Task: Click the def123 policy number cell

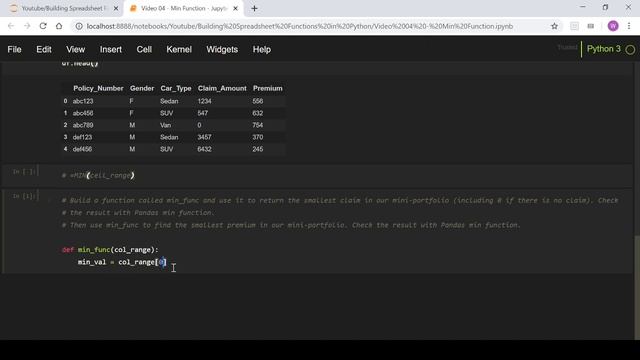Action: (x=82, y=137)
